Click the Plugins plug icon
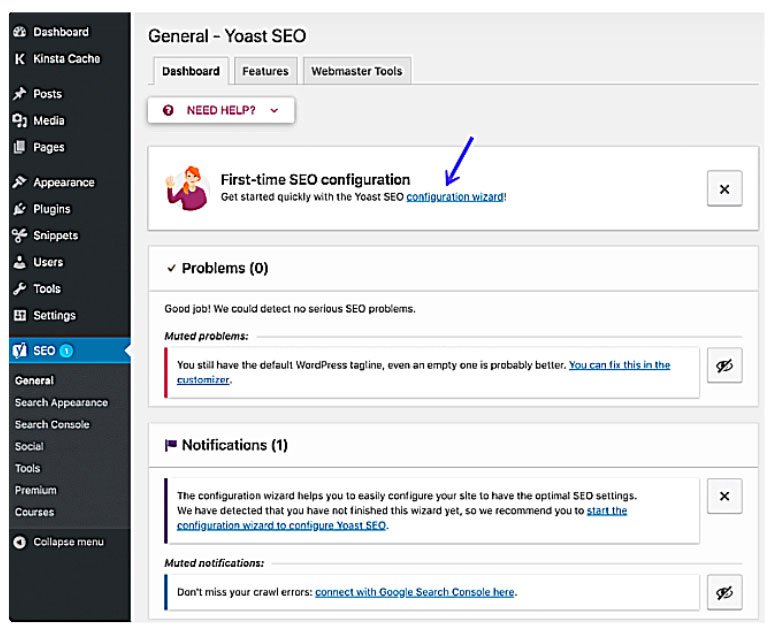This screenshot has height=628, width=773. (x=20, y=209)
